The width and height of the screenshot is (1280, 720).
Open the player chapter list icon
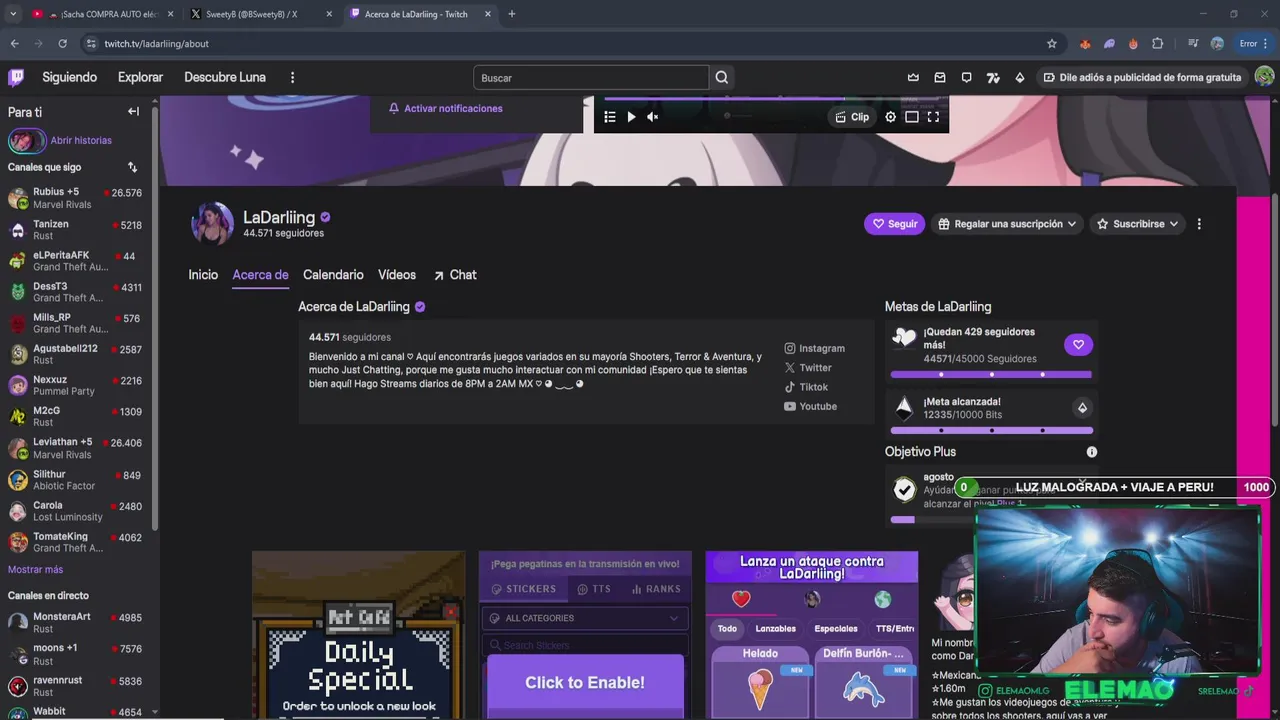[610, 117]
